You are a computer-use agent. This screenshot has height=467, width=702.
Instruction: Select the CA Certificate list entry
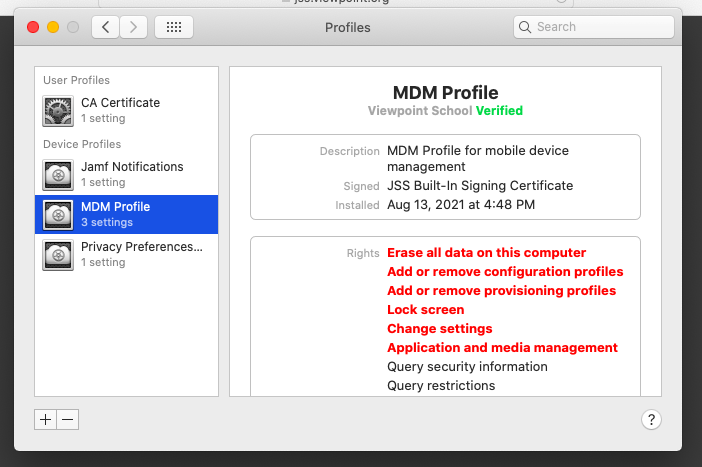point(120,103)
